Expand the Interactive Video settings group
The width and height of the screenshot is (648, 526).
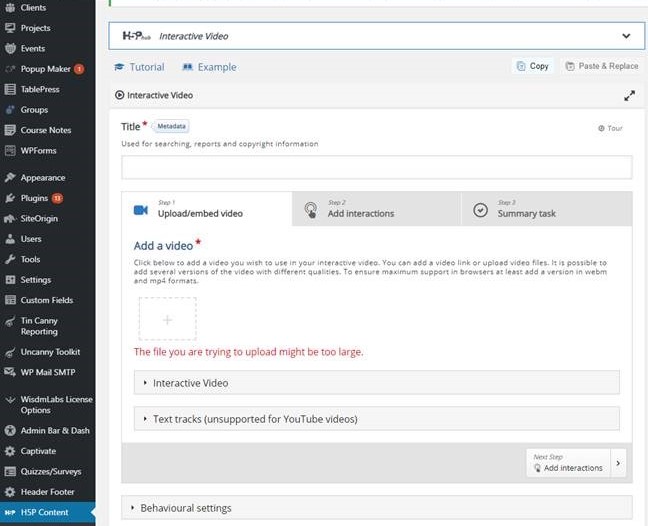point(376,383)
